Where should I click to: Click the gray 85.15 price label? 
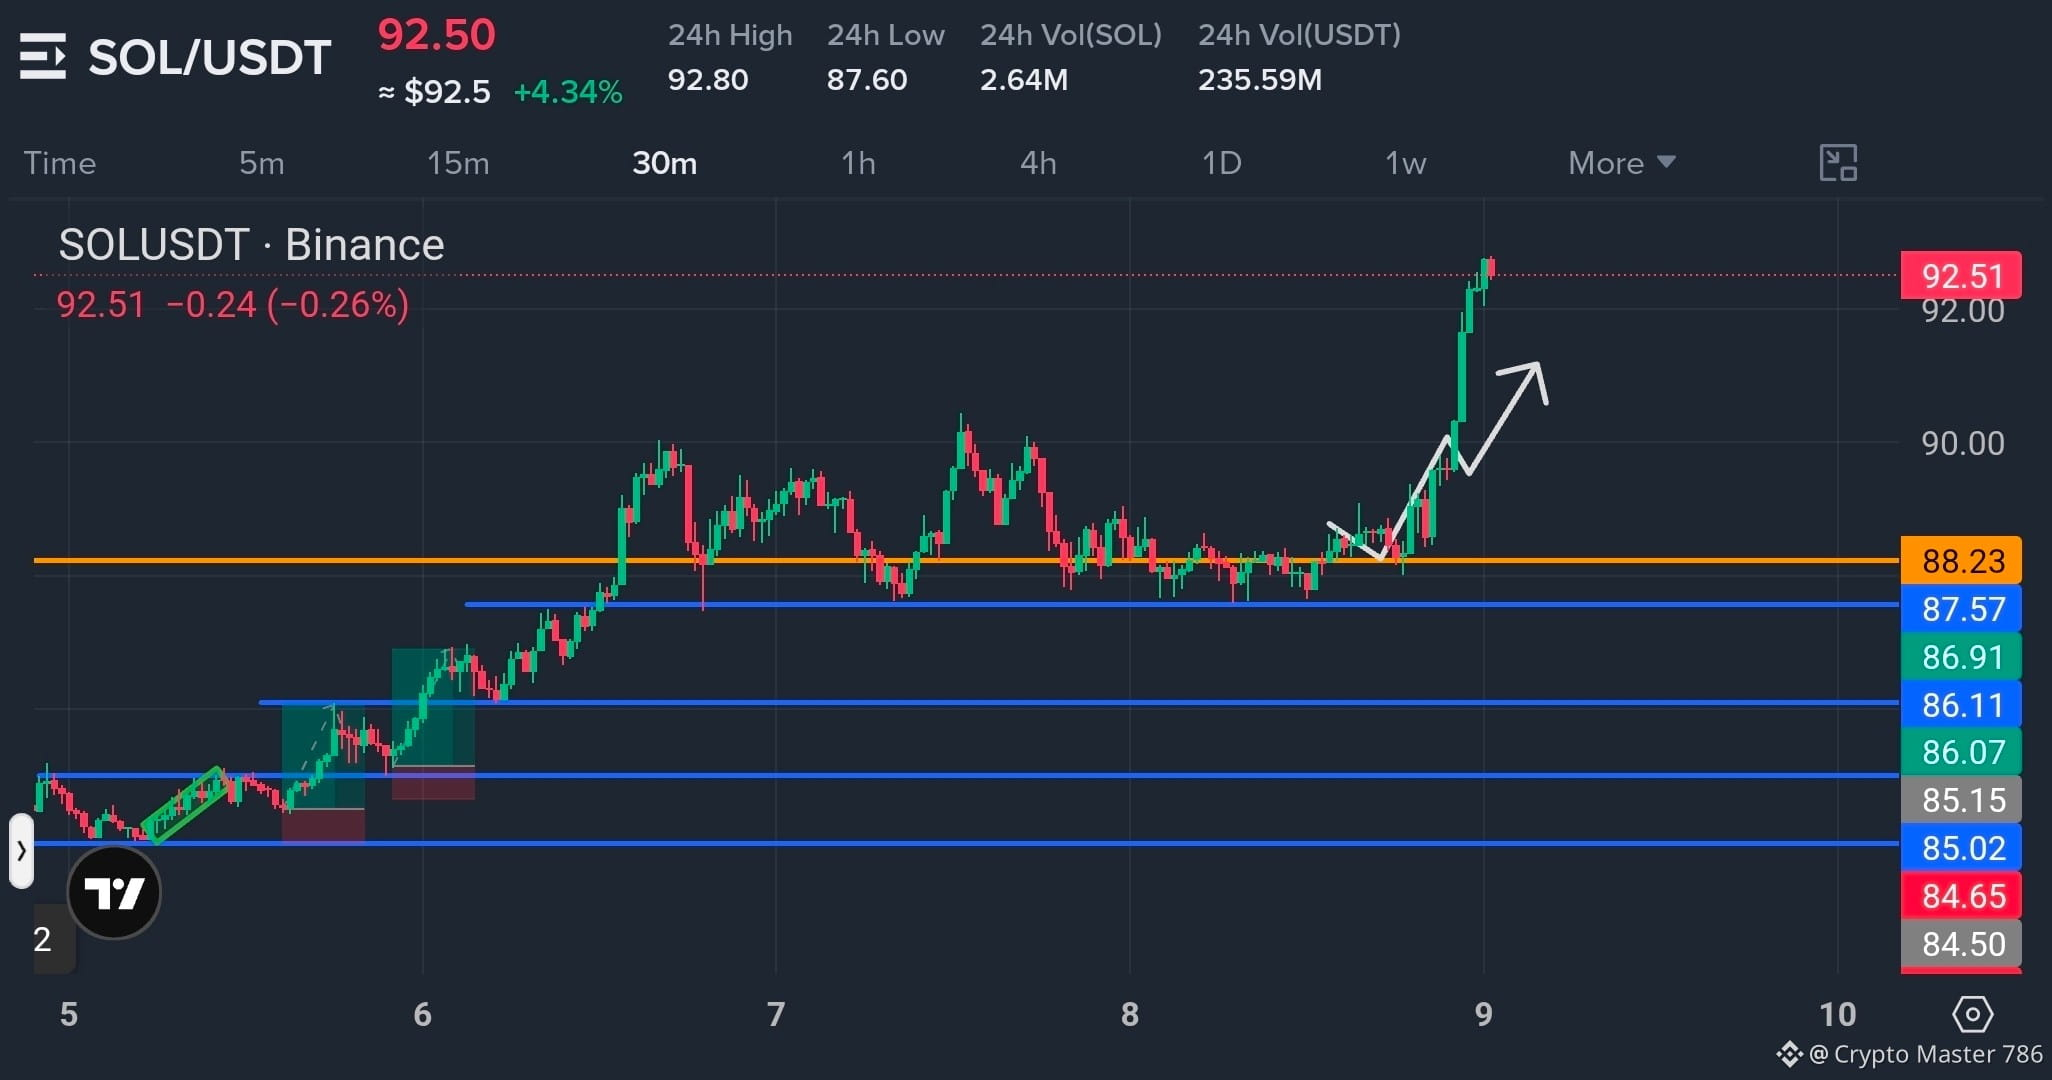point(1961,800)
